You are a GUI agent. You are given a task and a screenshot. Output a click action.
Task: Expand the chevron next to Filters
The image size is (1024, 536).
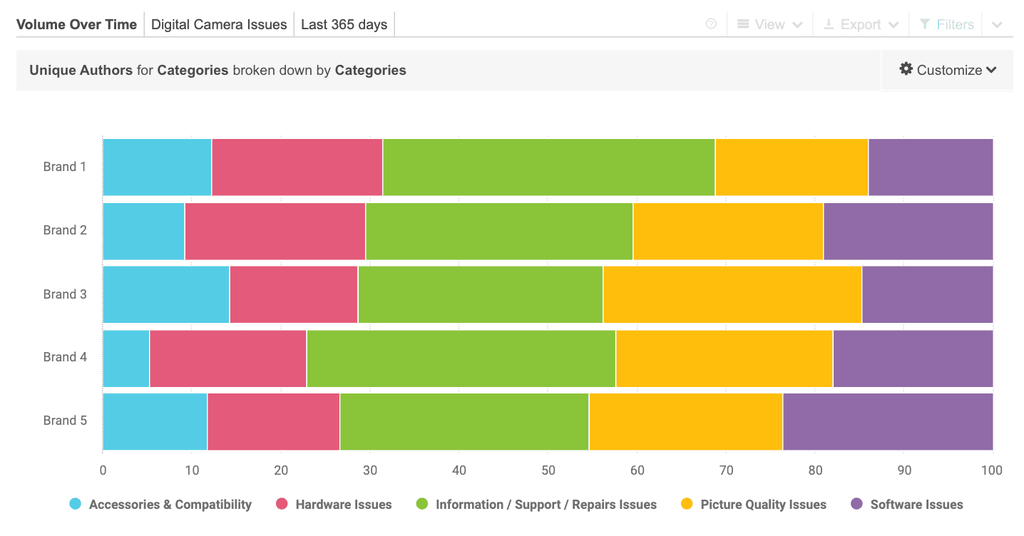click(x=997, y=25)
